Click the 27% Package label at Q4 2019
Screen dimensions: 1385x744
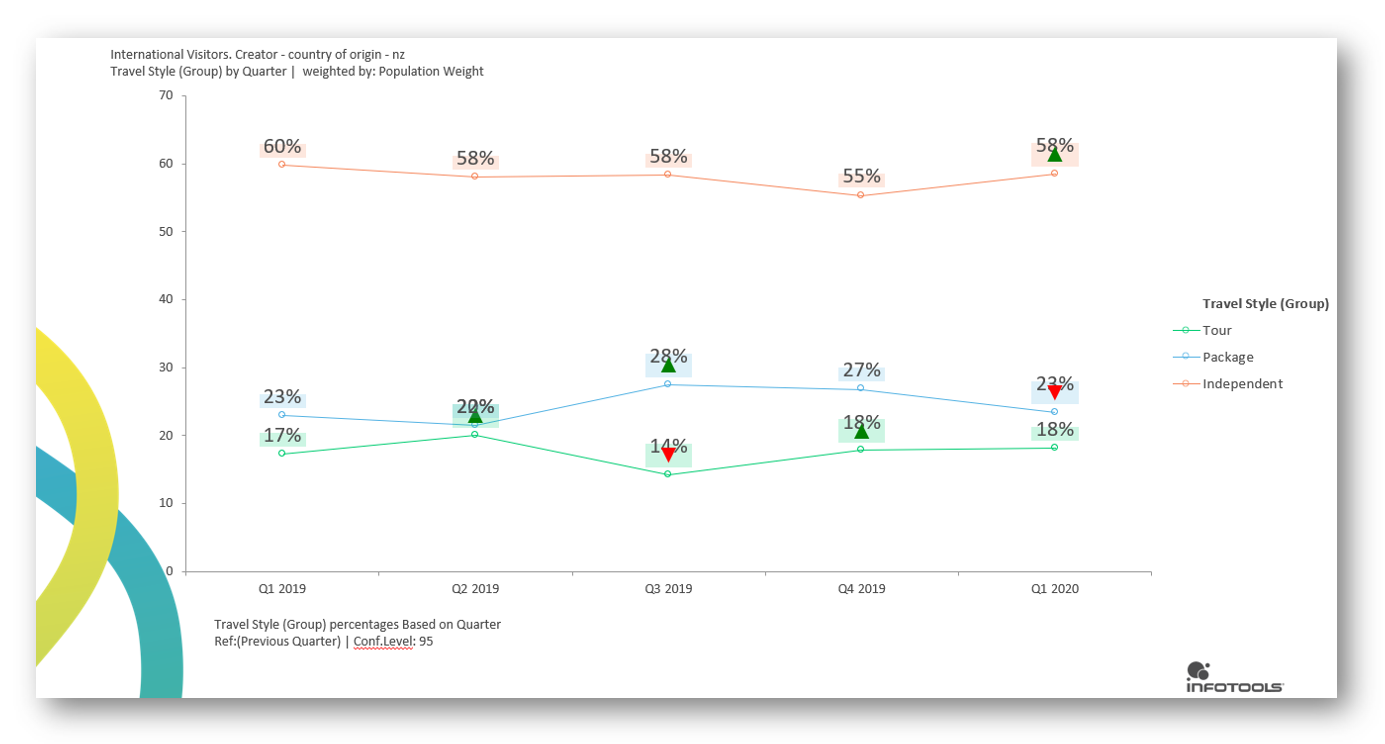click(x=861, y=371)
